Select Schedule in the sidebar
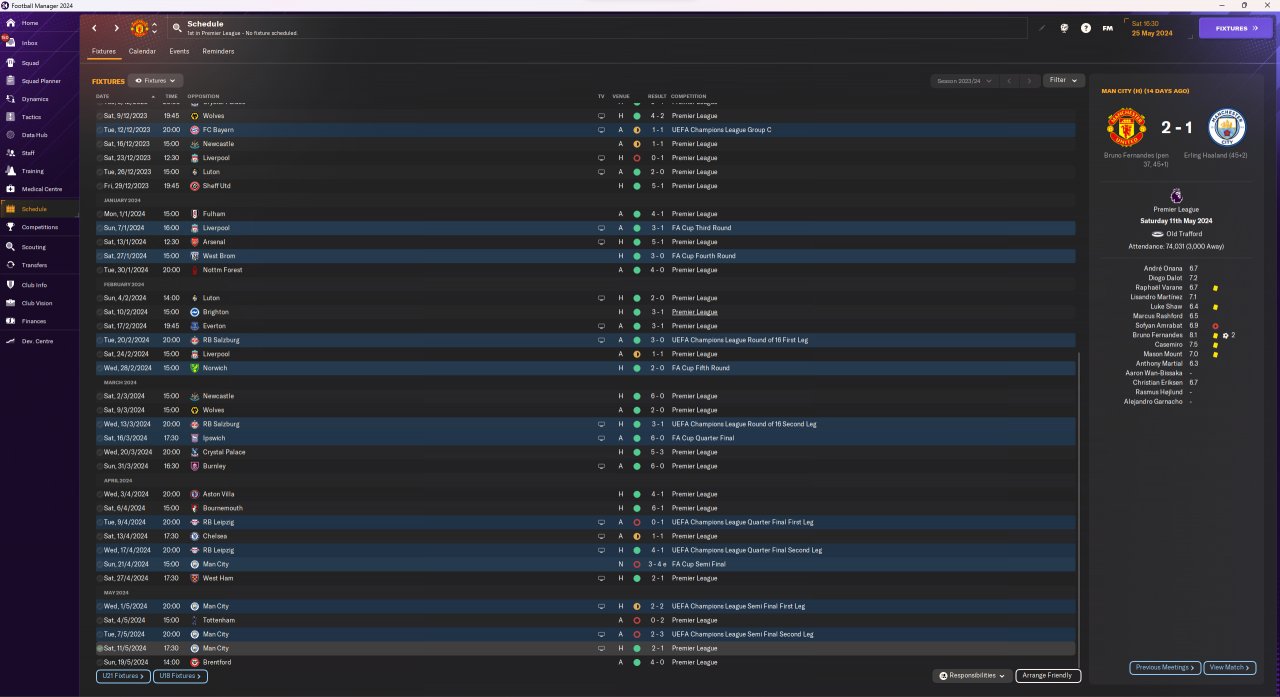Screen dimensions: 1280x697 coord(40,209)
